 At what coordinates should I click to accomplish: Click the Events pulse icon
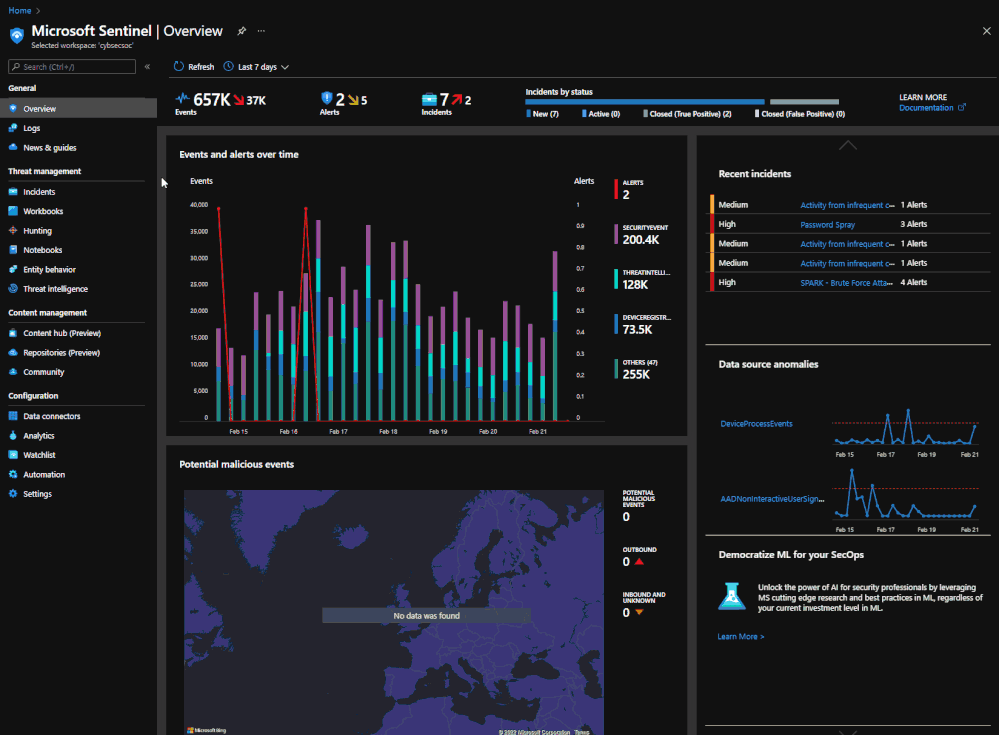click(x=182, y=98)
